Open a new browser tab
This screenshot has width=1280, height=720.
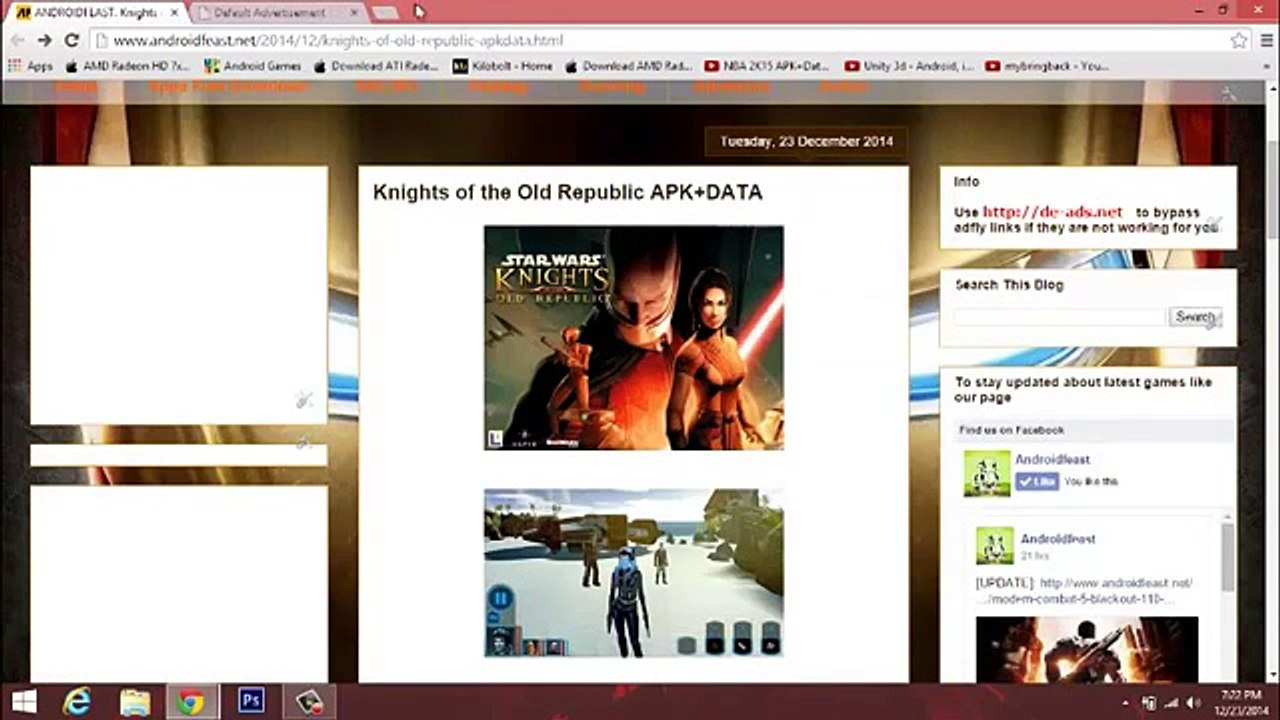pyautogui.click(x=386, y=13)
